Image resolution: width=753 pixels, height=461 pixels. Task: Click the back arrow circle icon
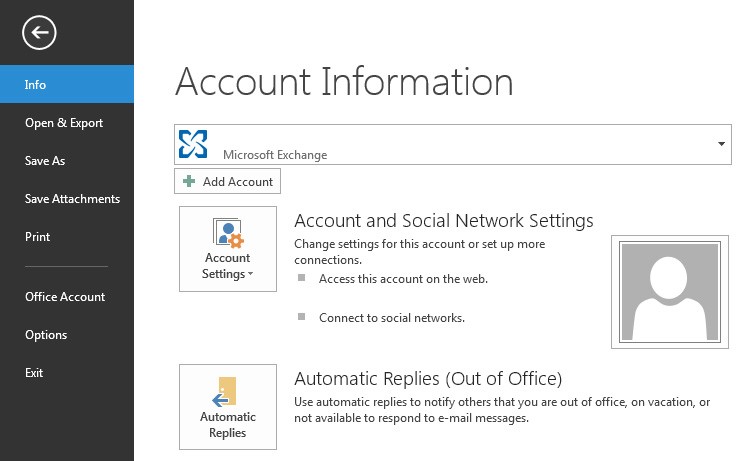(40, 33)
